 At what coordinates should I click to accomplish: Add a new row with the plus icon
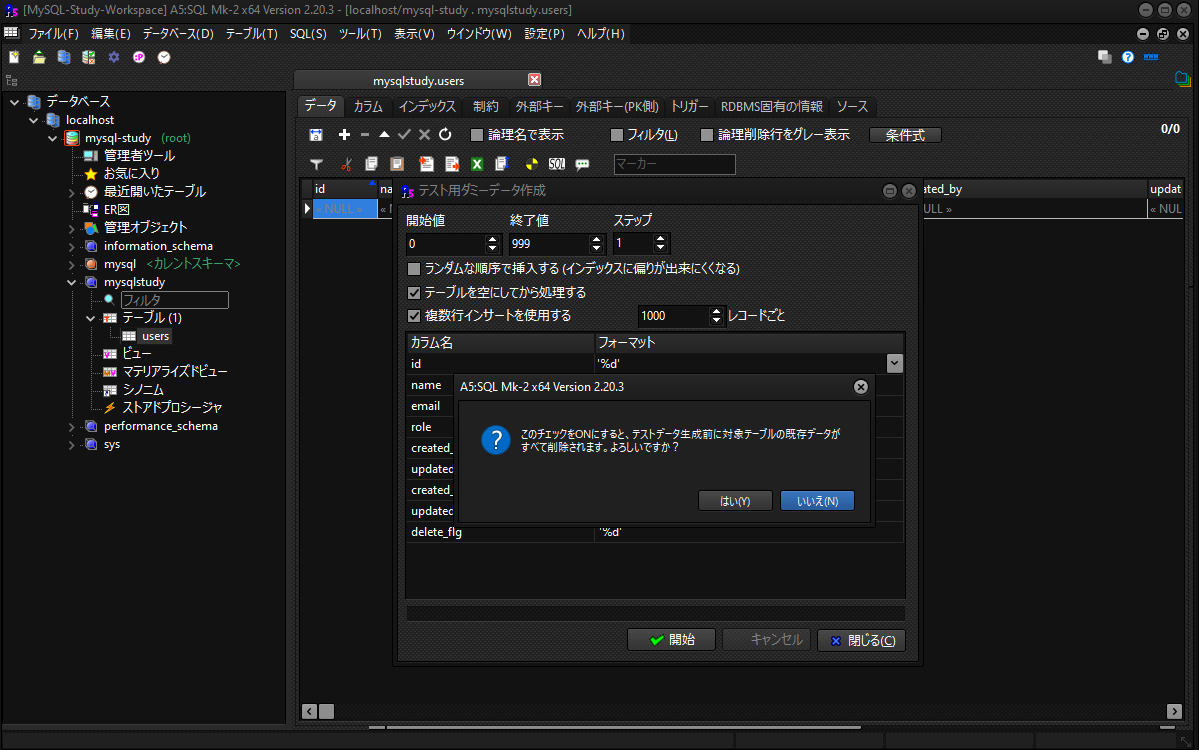tap(344, 135)
